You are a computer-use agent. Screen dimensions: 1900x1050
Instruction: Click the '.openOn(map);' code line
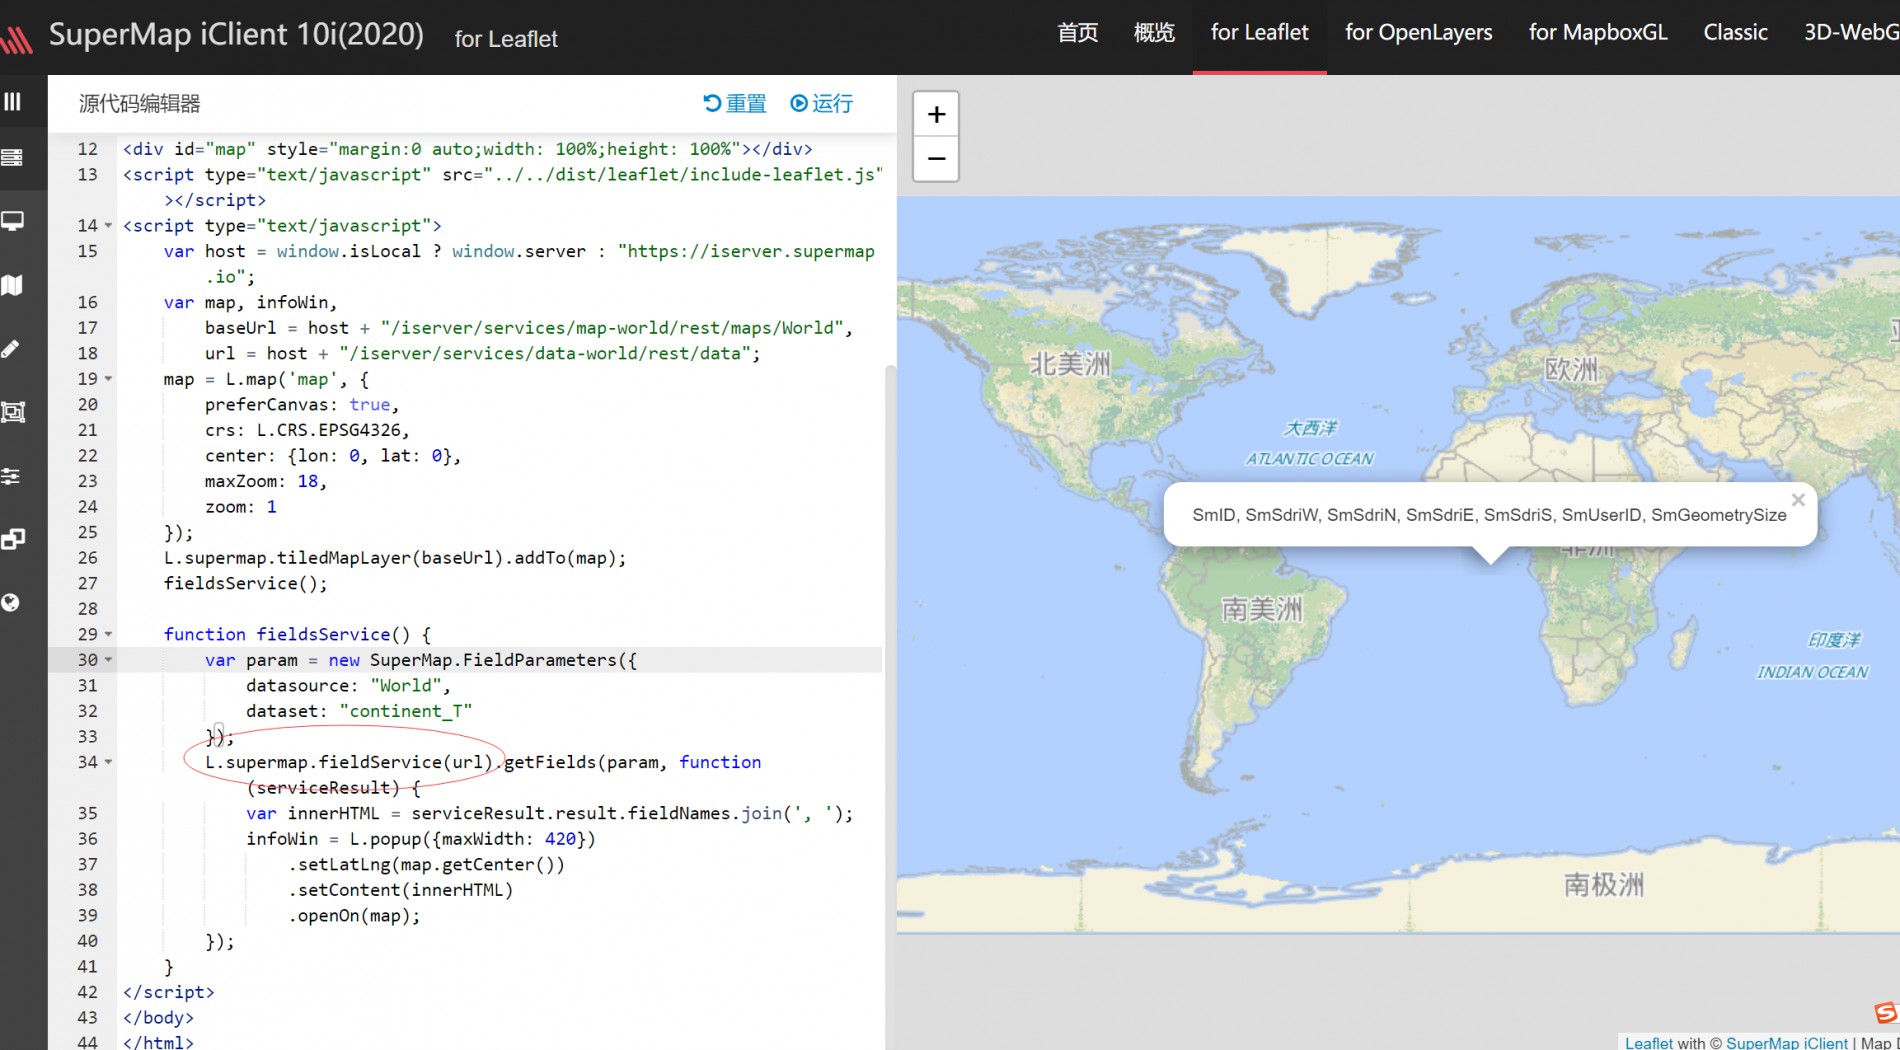[354, 915]
